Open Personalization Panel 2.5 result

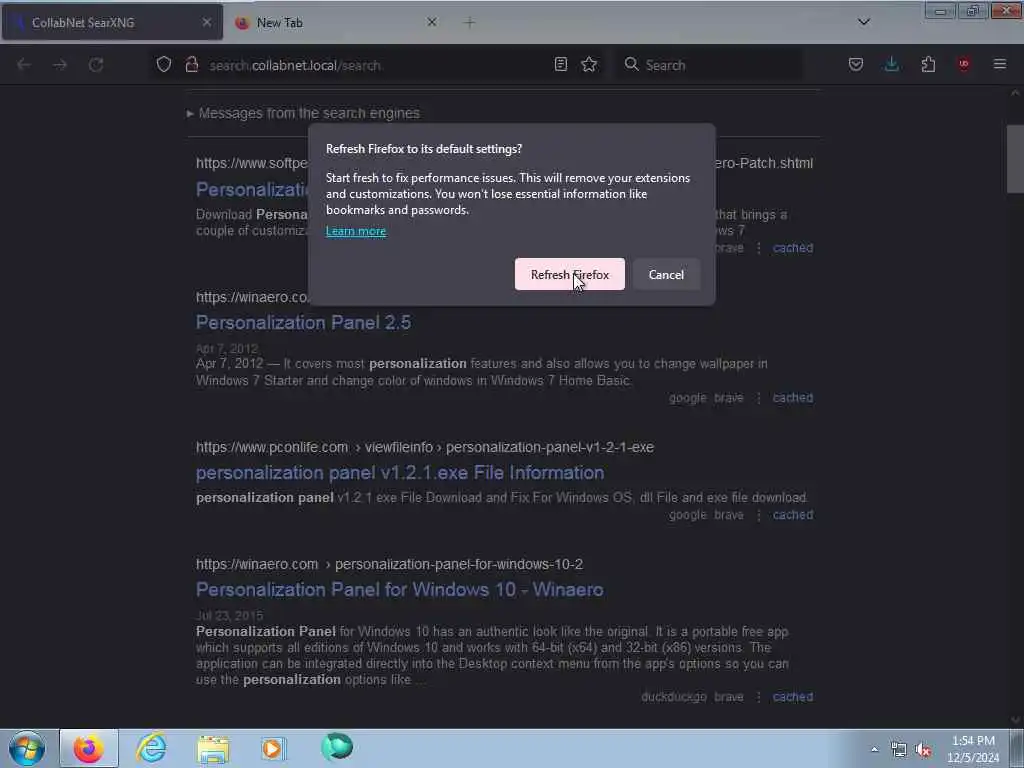(304, 323)
